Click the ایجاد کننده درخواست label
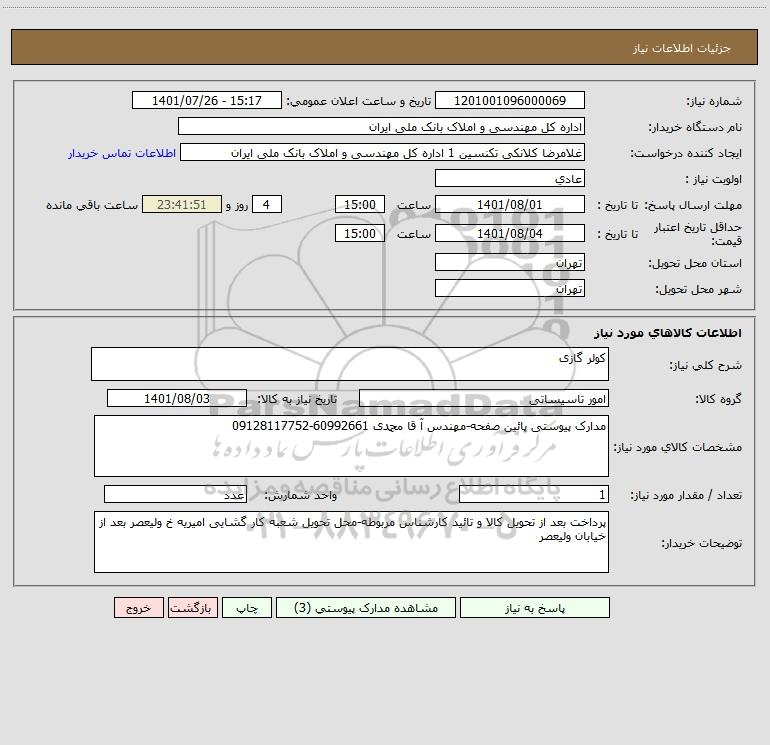Viewport: 770px width, 745px height. 686,153
